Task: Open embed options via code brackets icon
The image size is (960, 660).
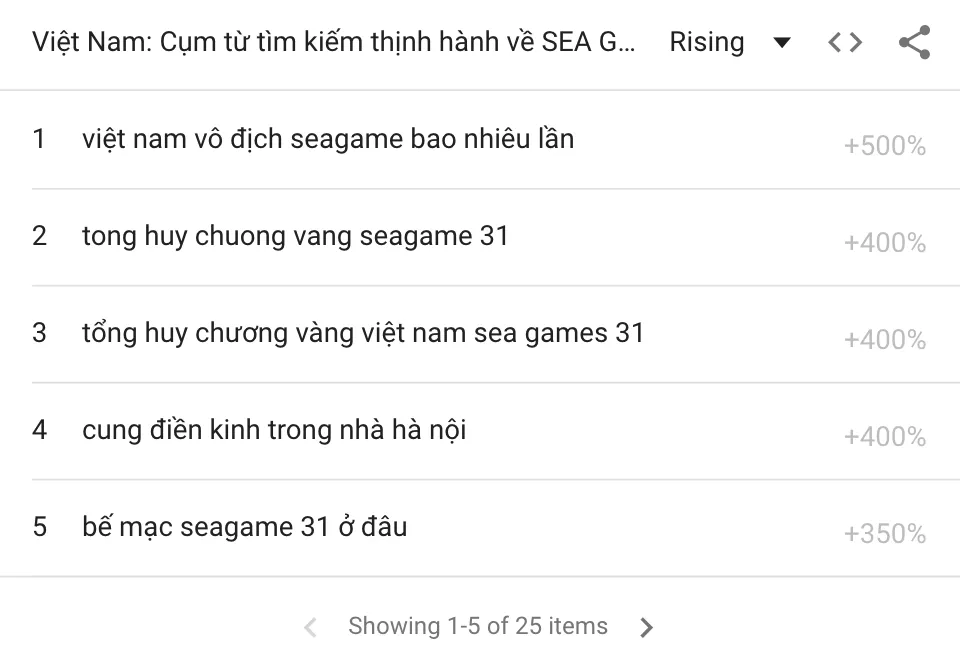Action: pyautogui.click(x=844, y=42)
